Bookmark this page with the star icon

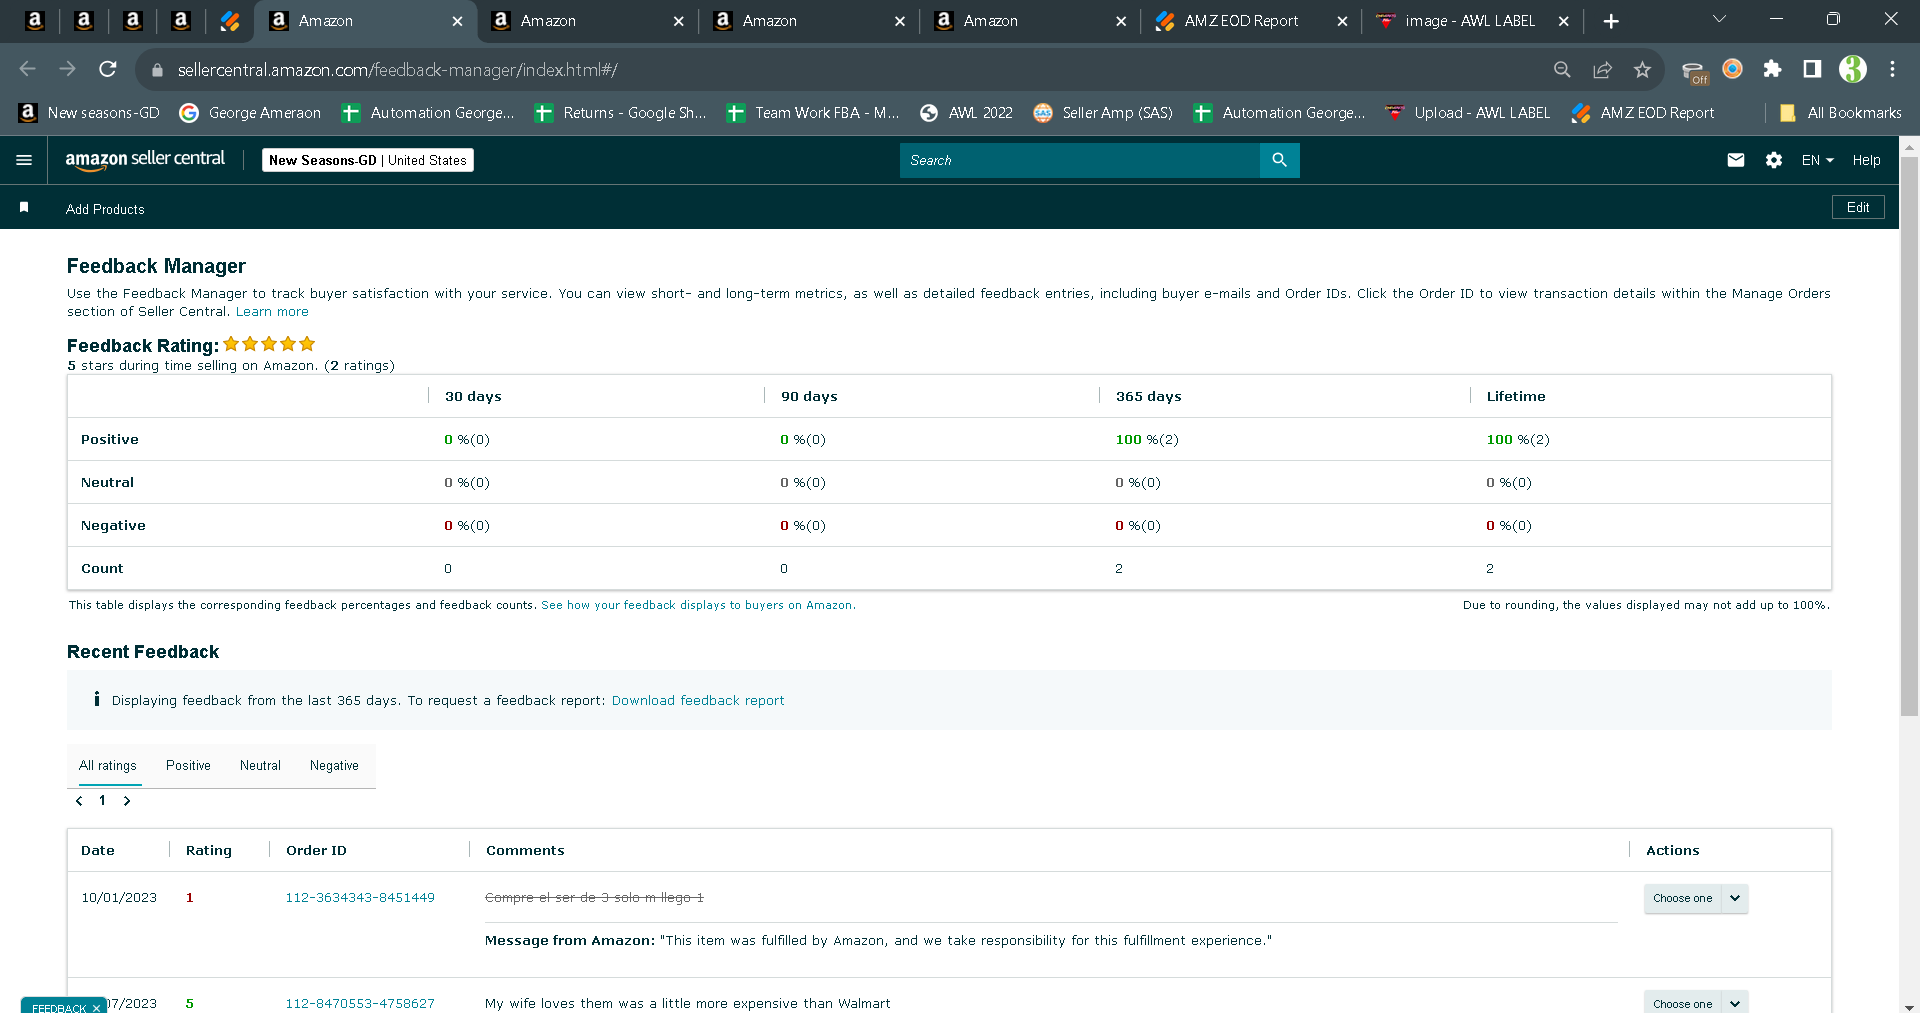pos(1642,69)
